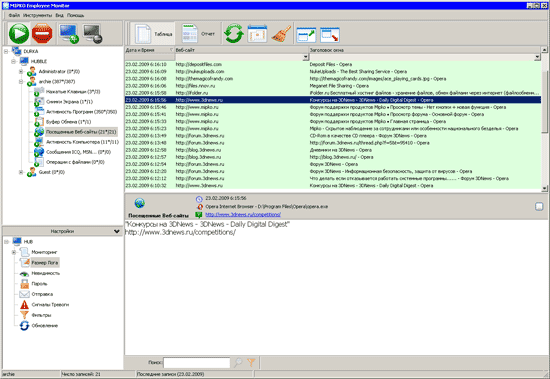Image resolution: width=550 pixels, height=379 pixels.
Task: Open the window title column filter dropdown
Action: 537,57
